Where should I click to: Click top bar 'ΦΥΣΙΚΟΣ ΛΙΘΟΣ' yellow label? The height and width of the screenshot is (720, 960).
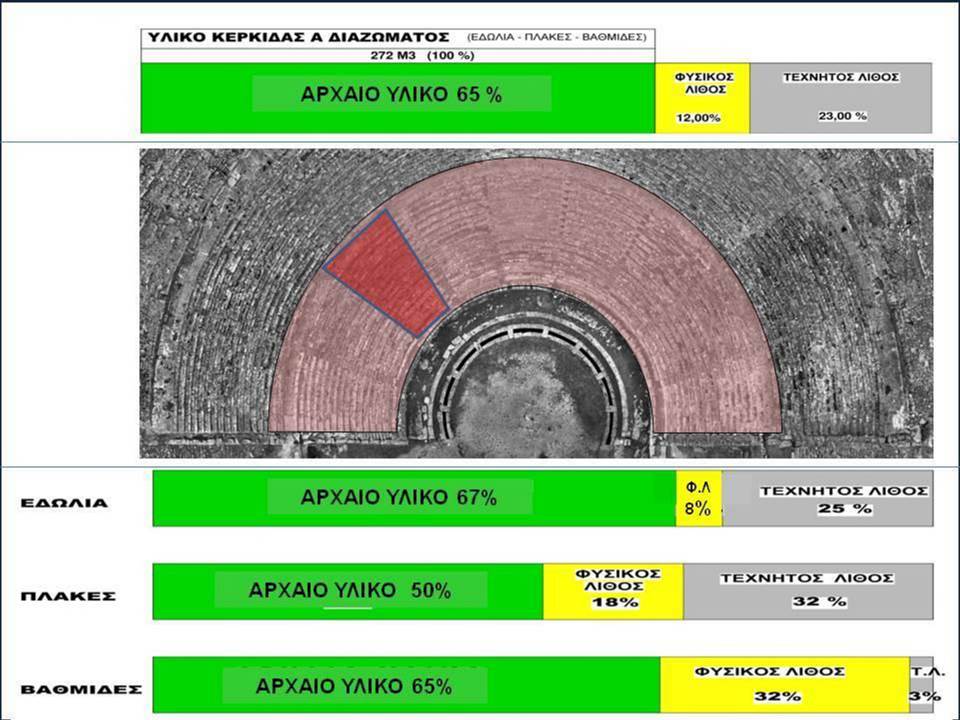coord(704,83)
